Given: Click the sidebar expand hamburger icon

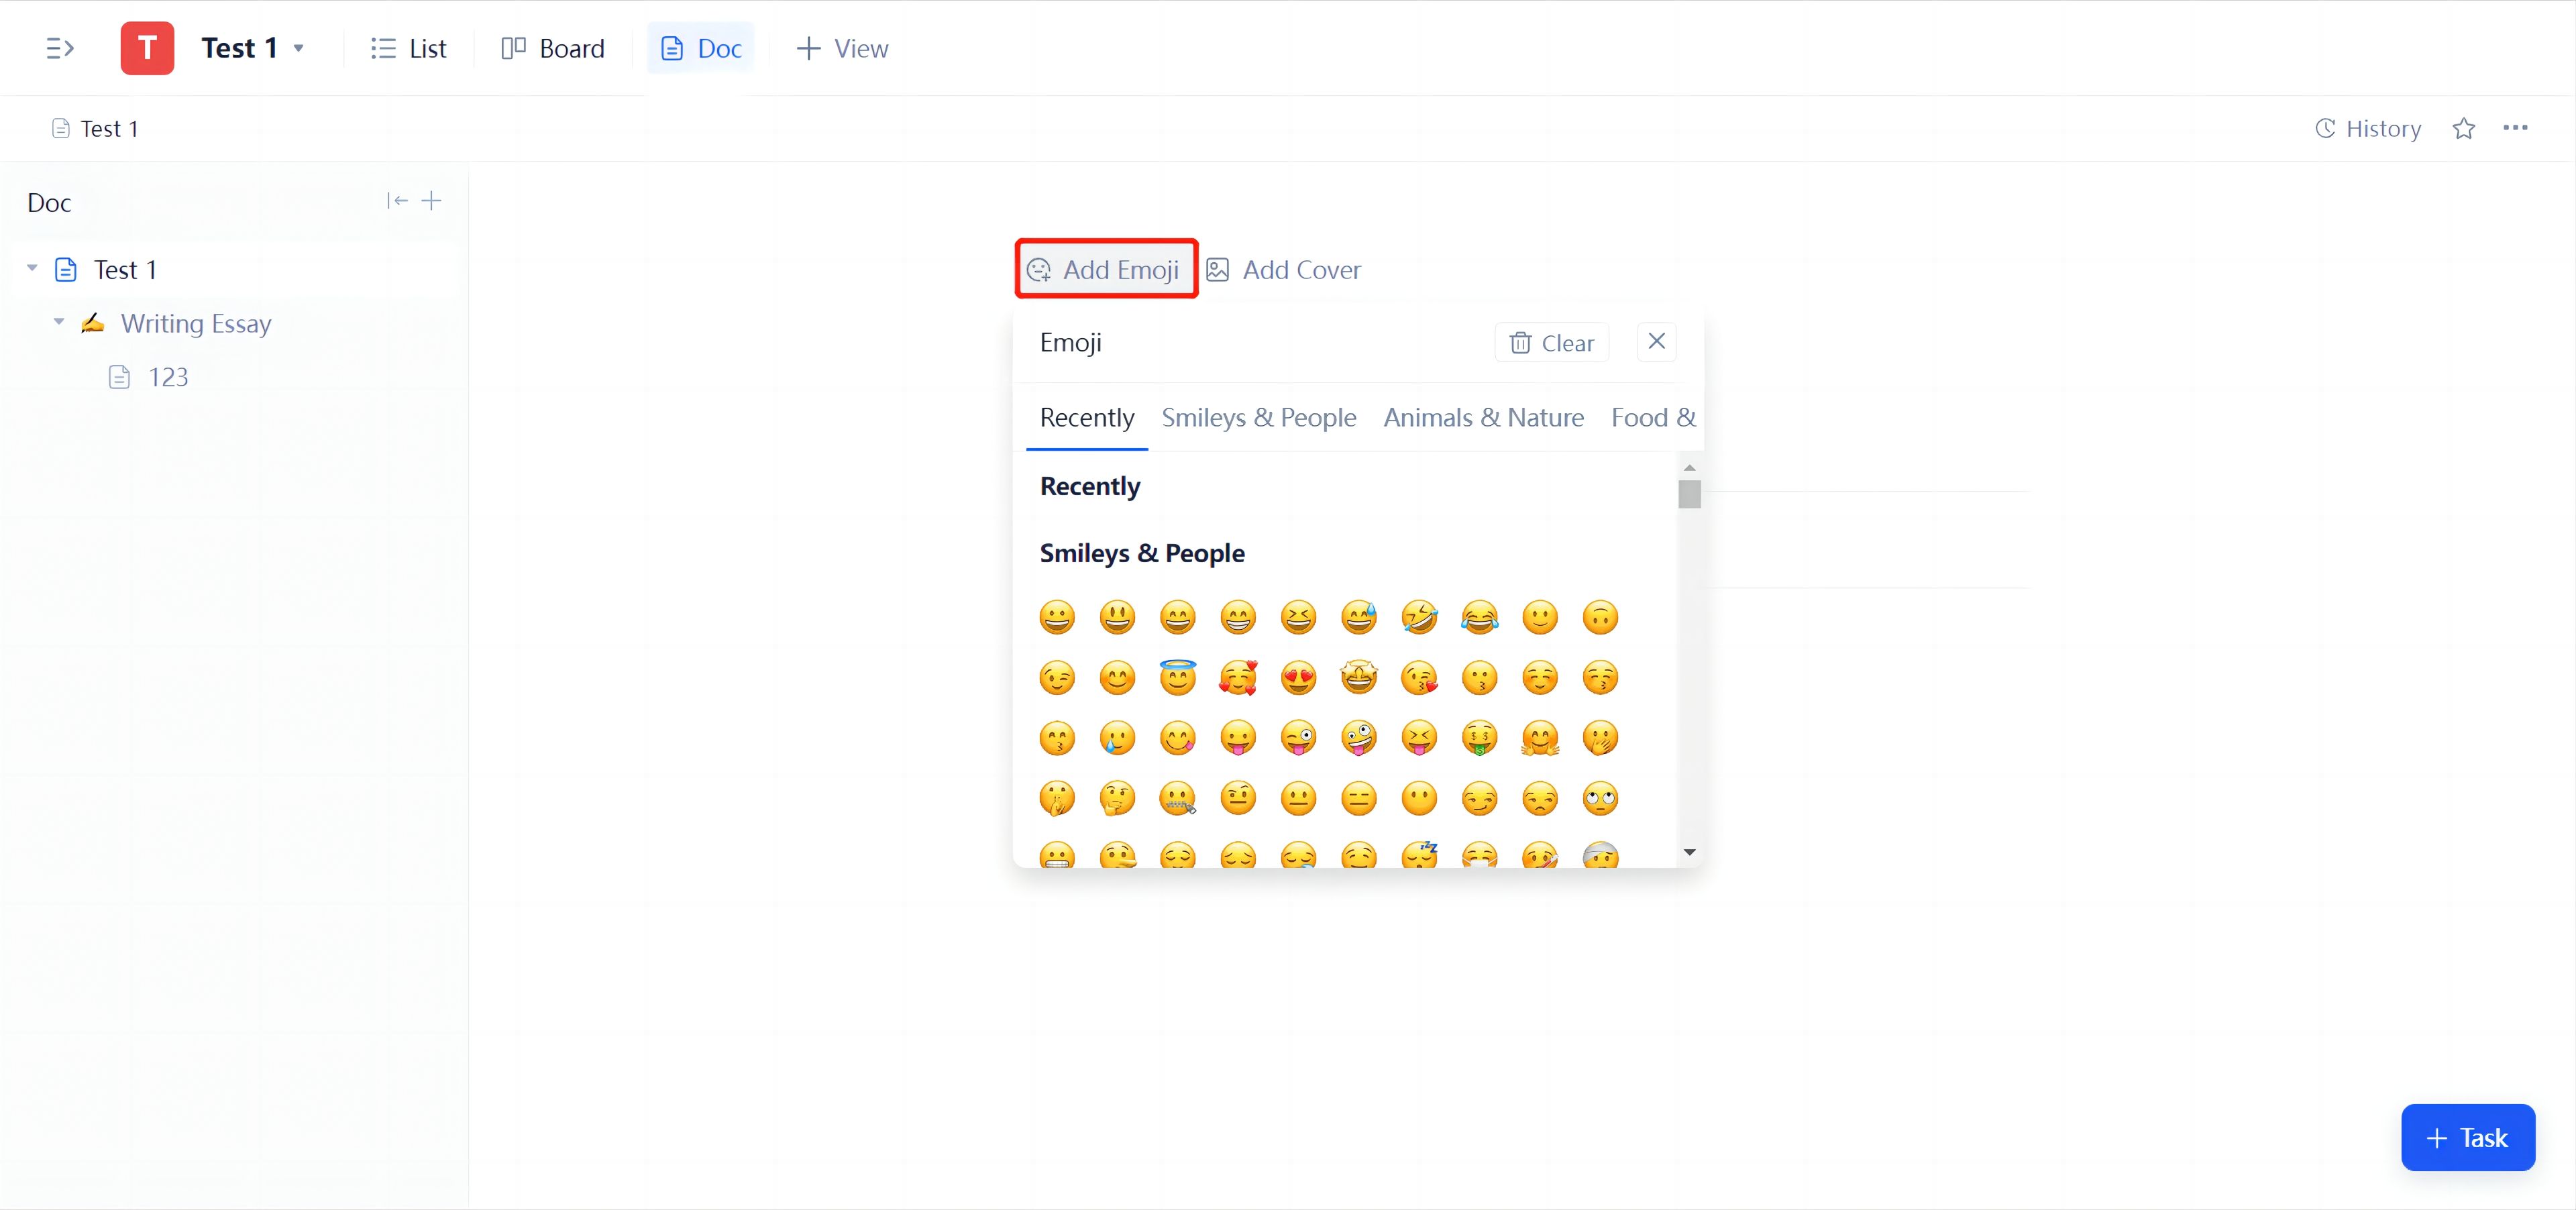Looking at the screenshot, I should point(60,48).
